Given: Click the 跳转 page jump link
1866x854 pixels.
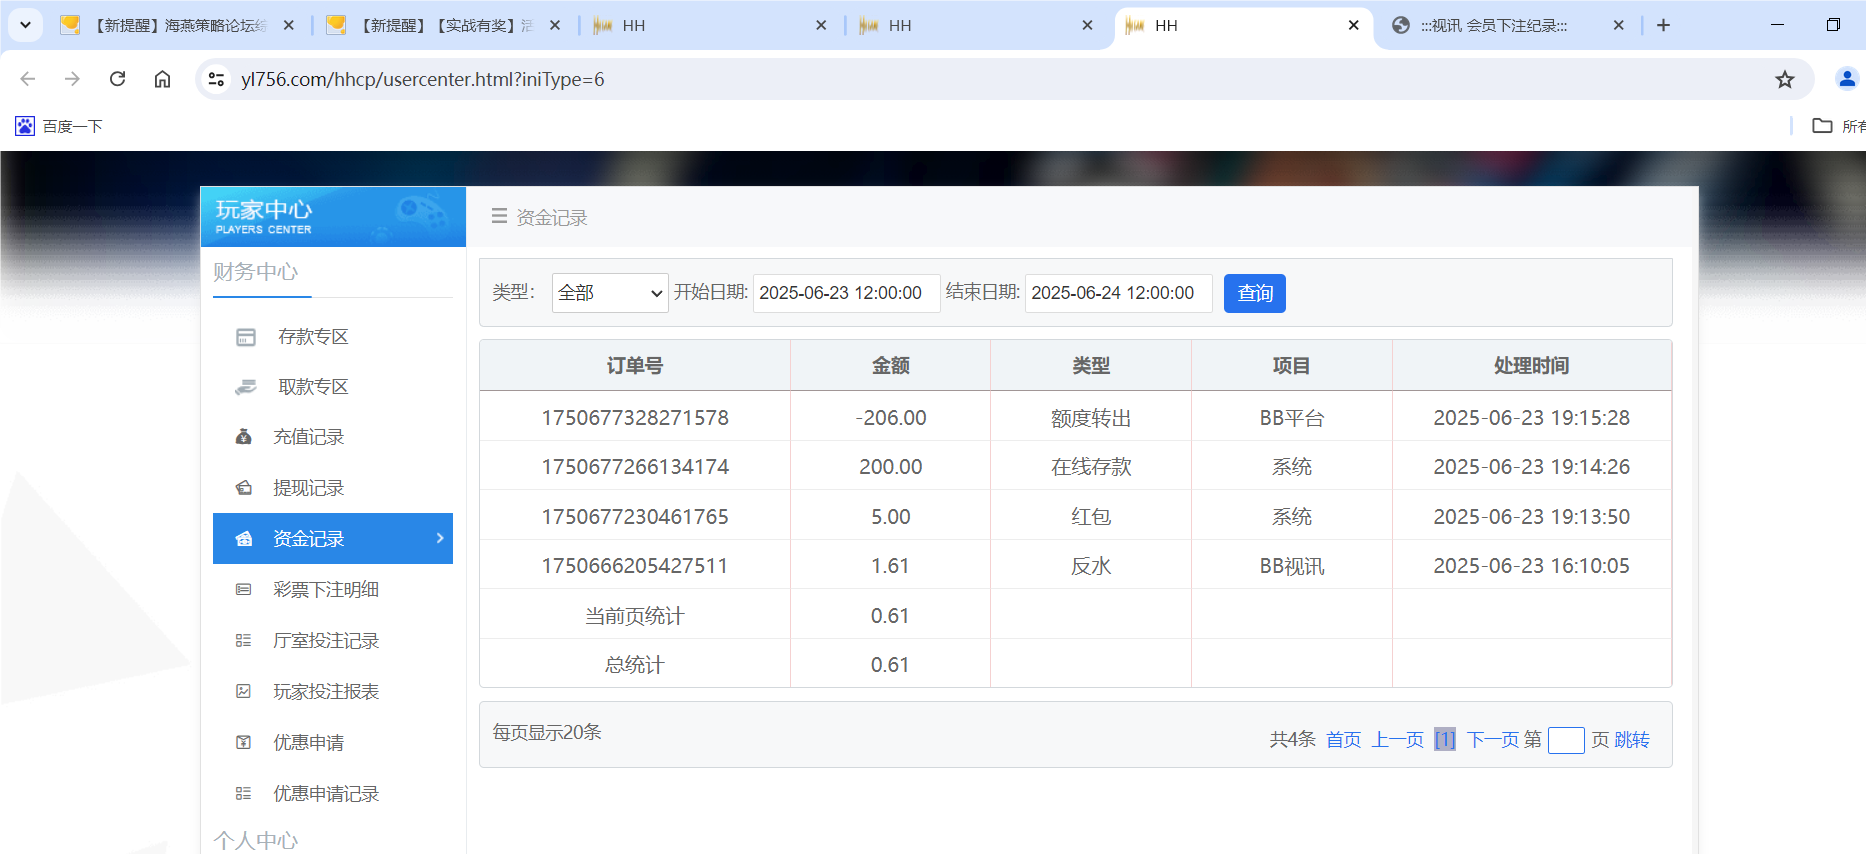Looking at the screenshot, I should (x=1631, y=740).
